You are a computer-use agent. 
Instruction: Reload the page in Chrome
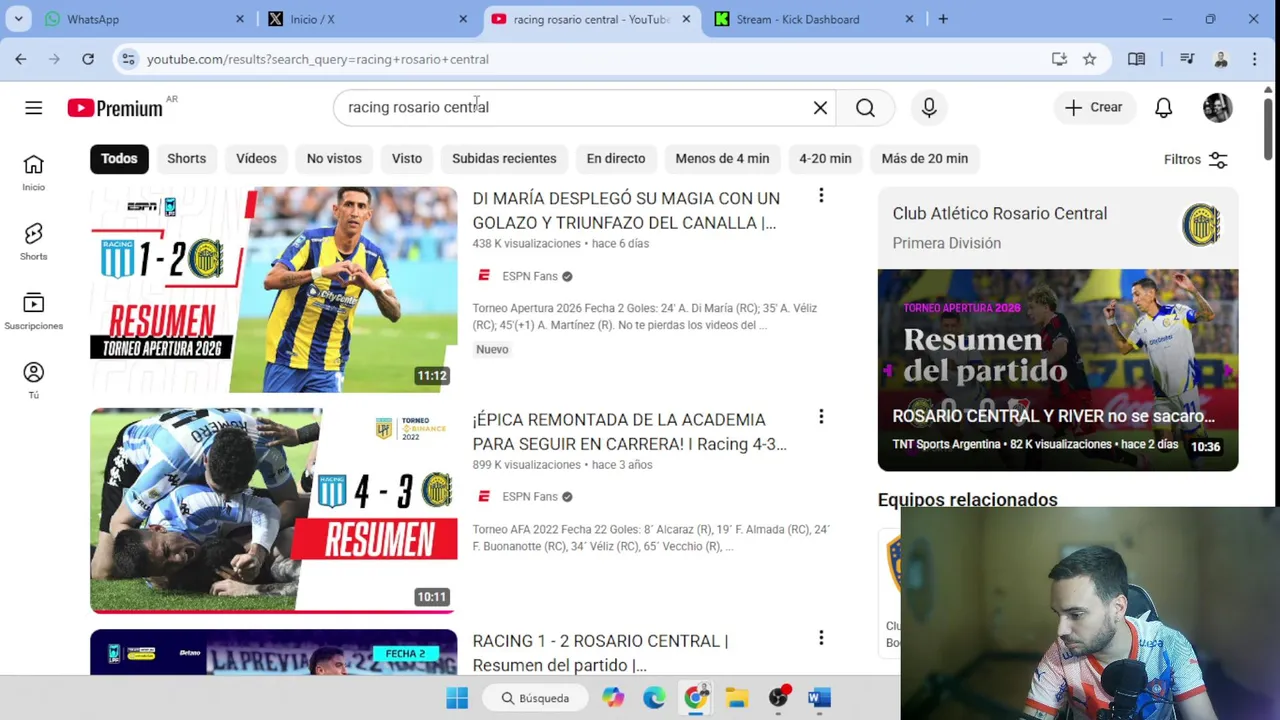[x=88, y=59]
